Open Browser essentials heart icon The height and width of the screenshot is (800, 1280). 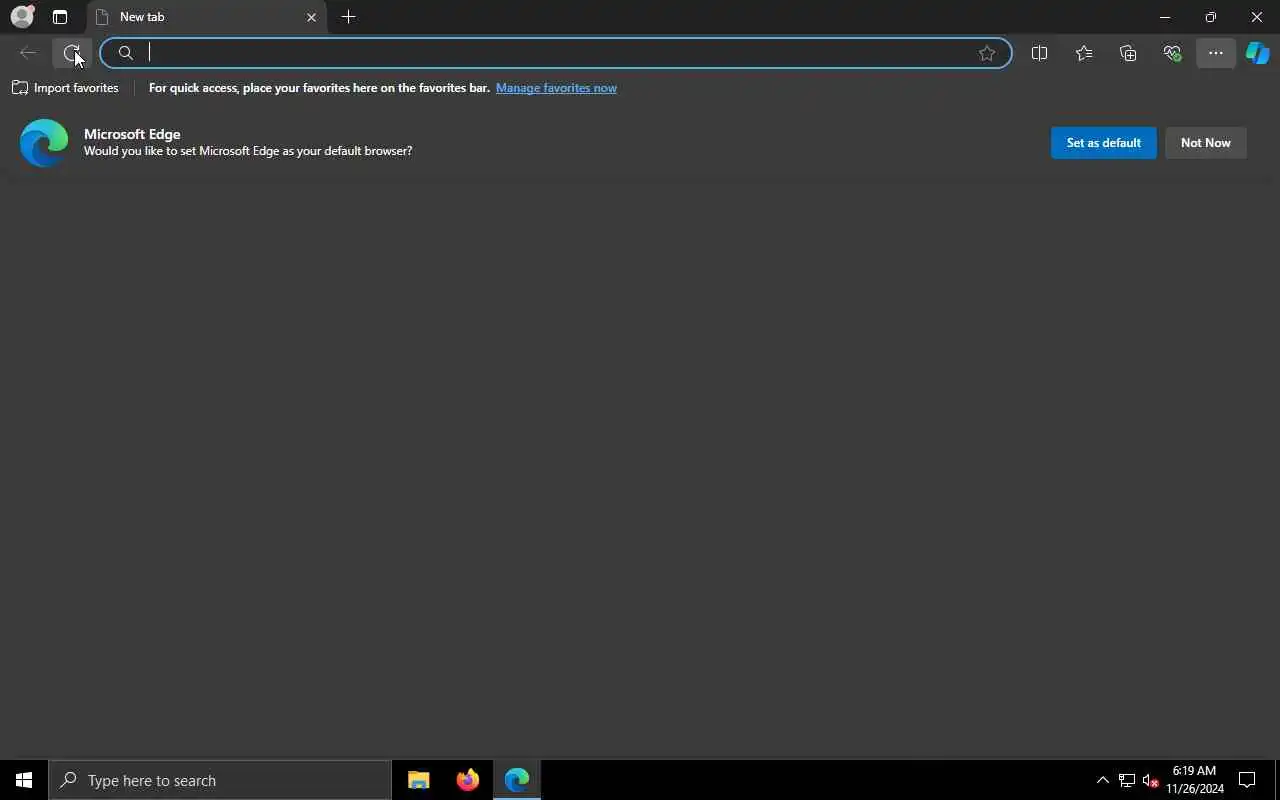[1172, 53]
